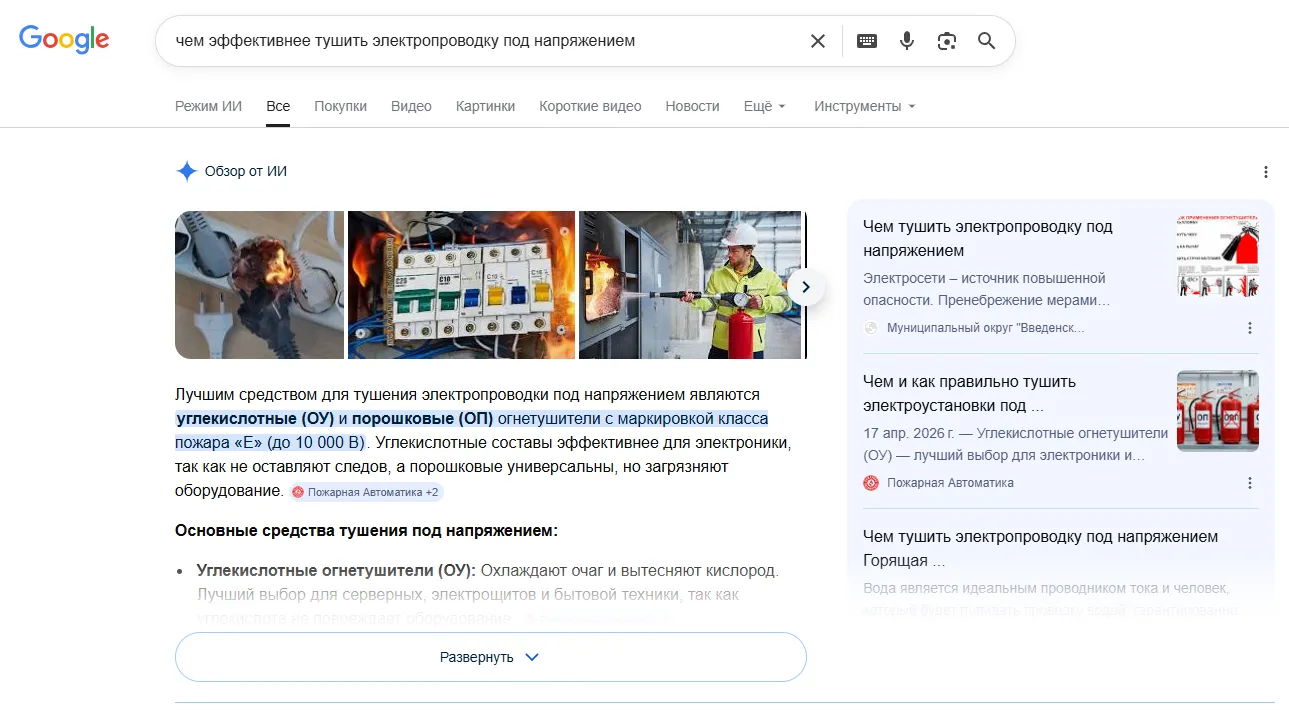Click highlighted text углекислотные (ОУ)
This screenshot has height=710, width=1289.
(x=255, y=418)
